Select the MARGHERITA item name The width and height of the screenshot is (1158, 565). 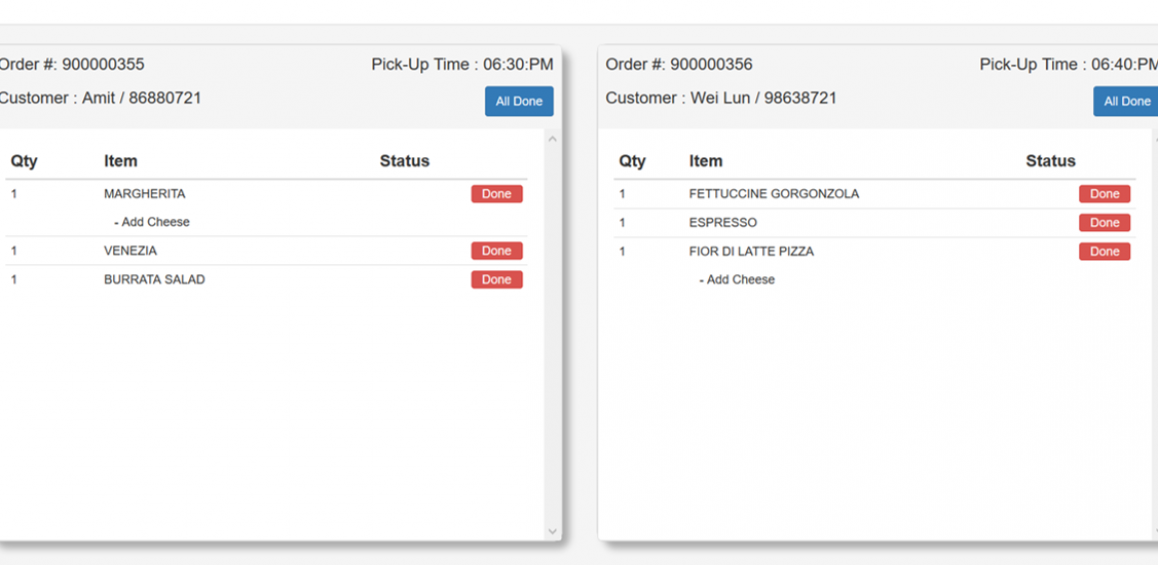tap(144, 194)
